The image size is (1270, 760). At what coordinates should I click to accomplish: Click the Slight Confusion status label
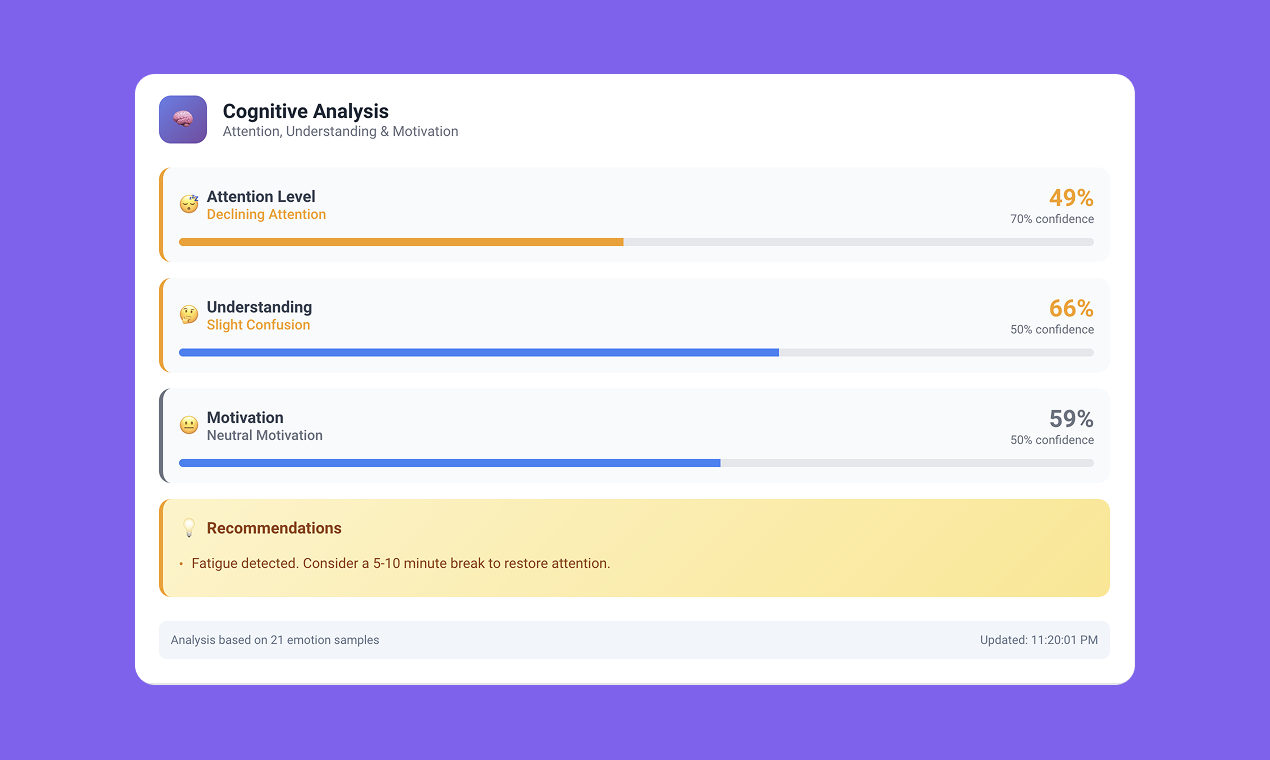point(259,325)
